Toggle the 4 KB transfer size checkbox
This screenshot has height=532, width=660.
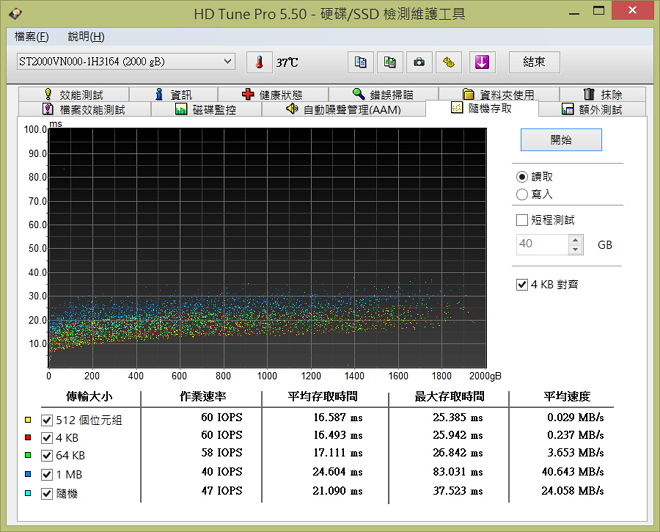click(47, 438)
